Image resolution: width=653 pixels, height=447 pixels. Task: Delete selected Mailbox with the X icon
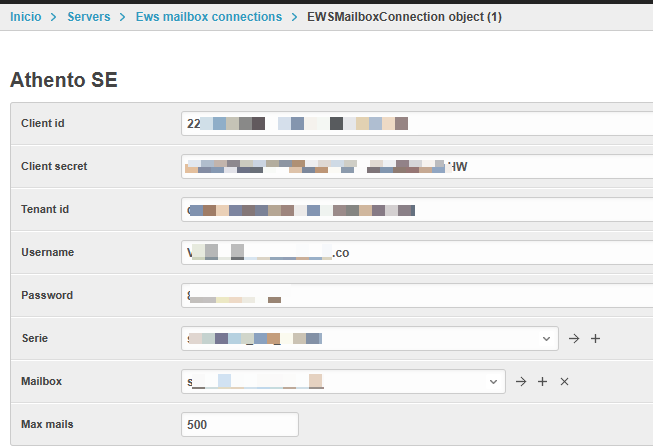pyautogui.click(x=564, y=382)
